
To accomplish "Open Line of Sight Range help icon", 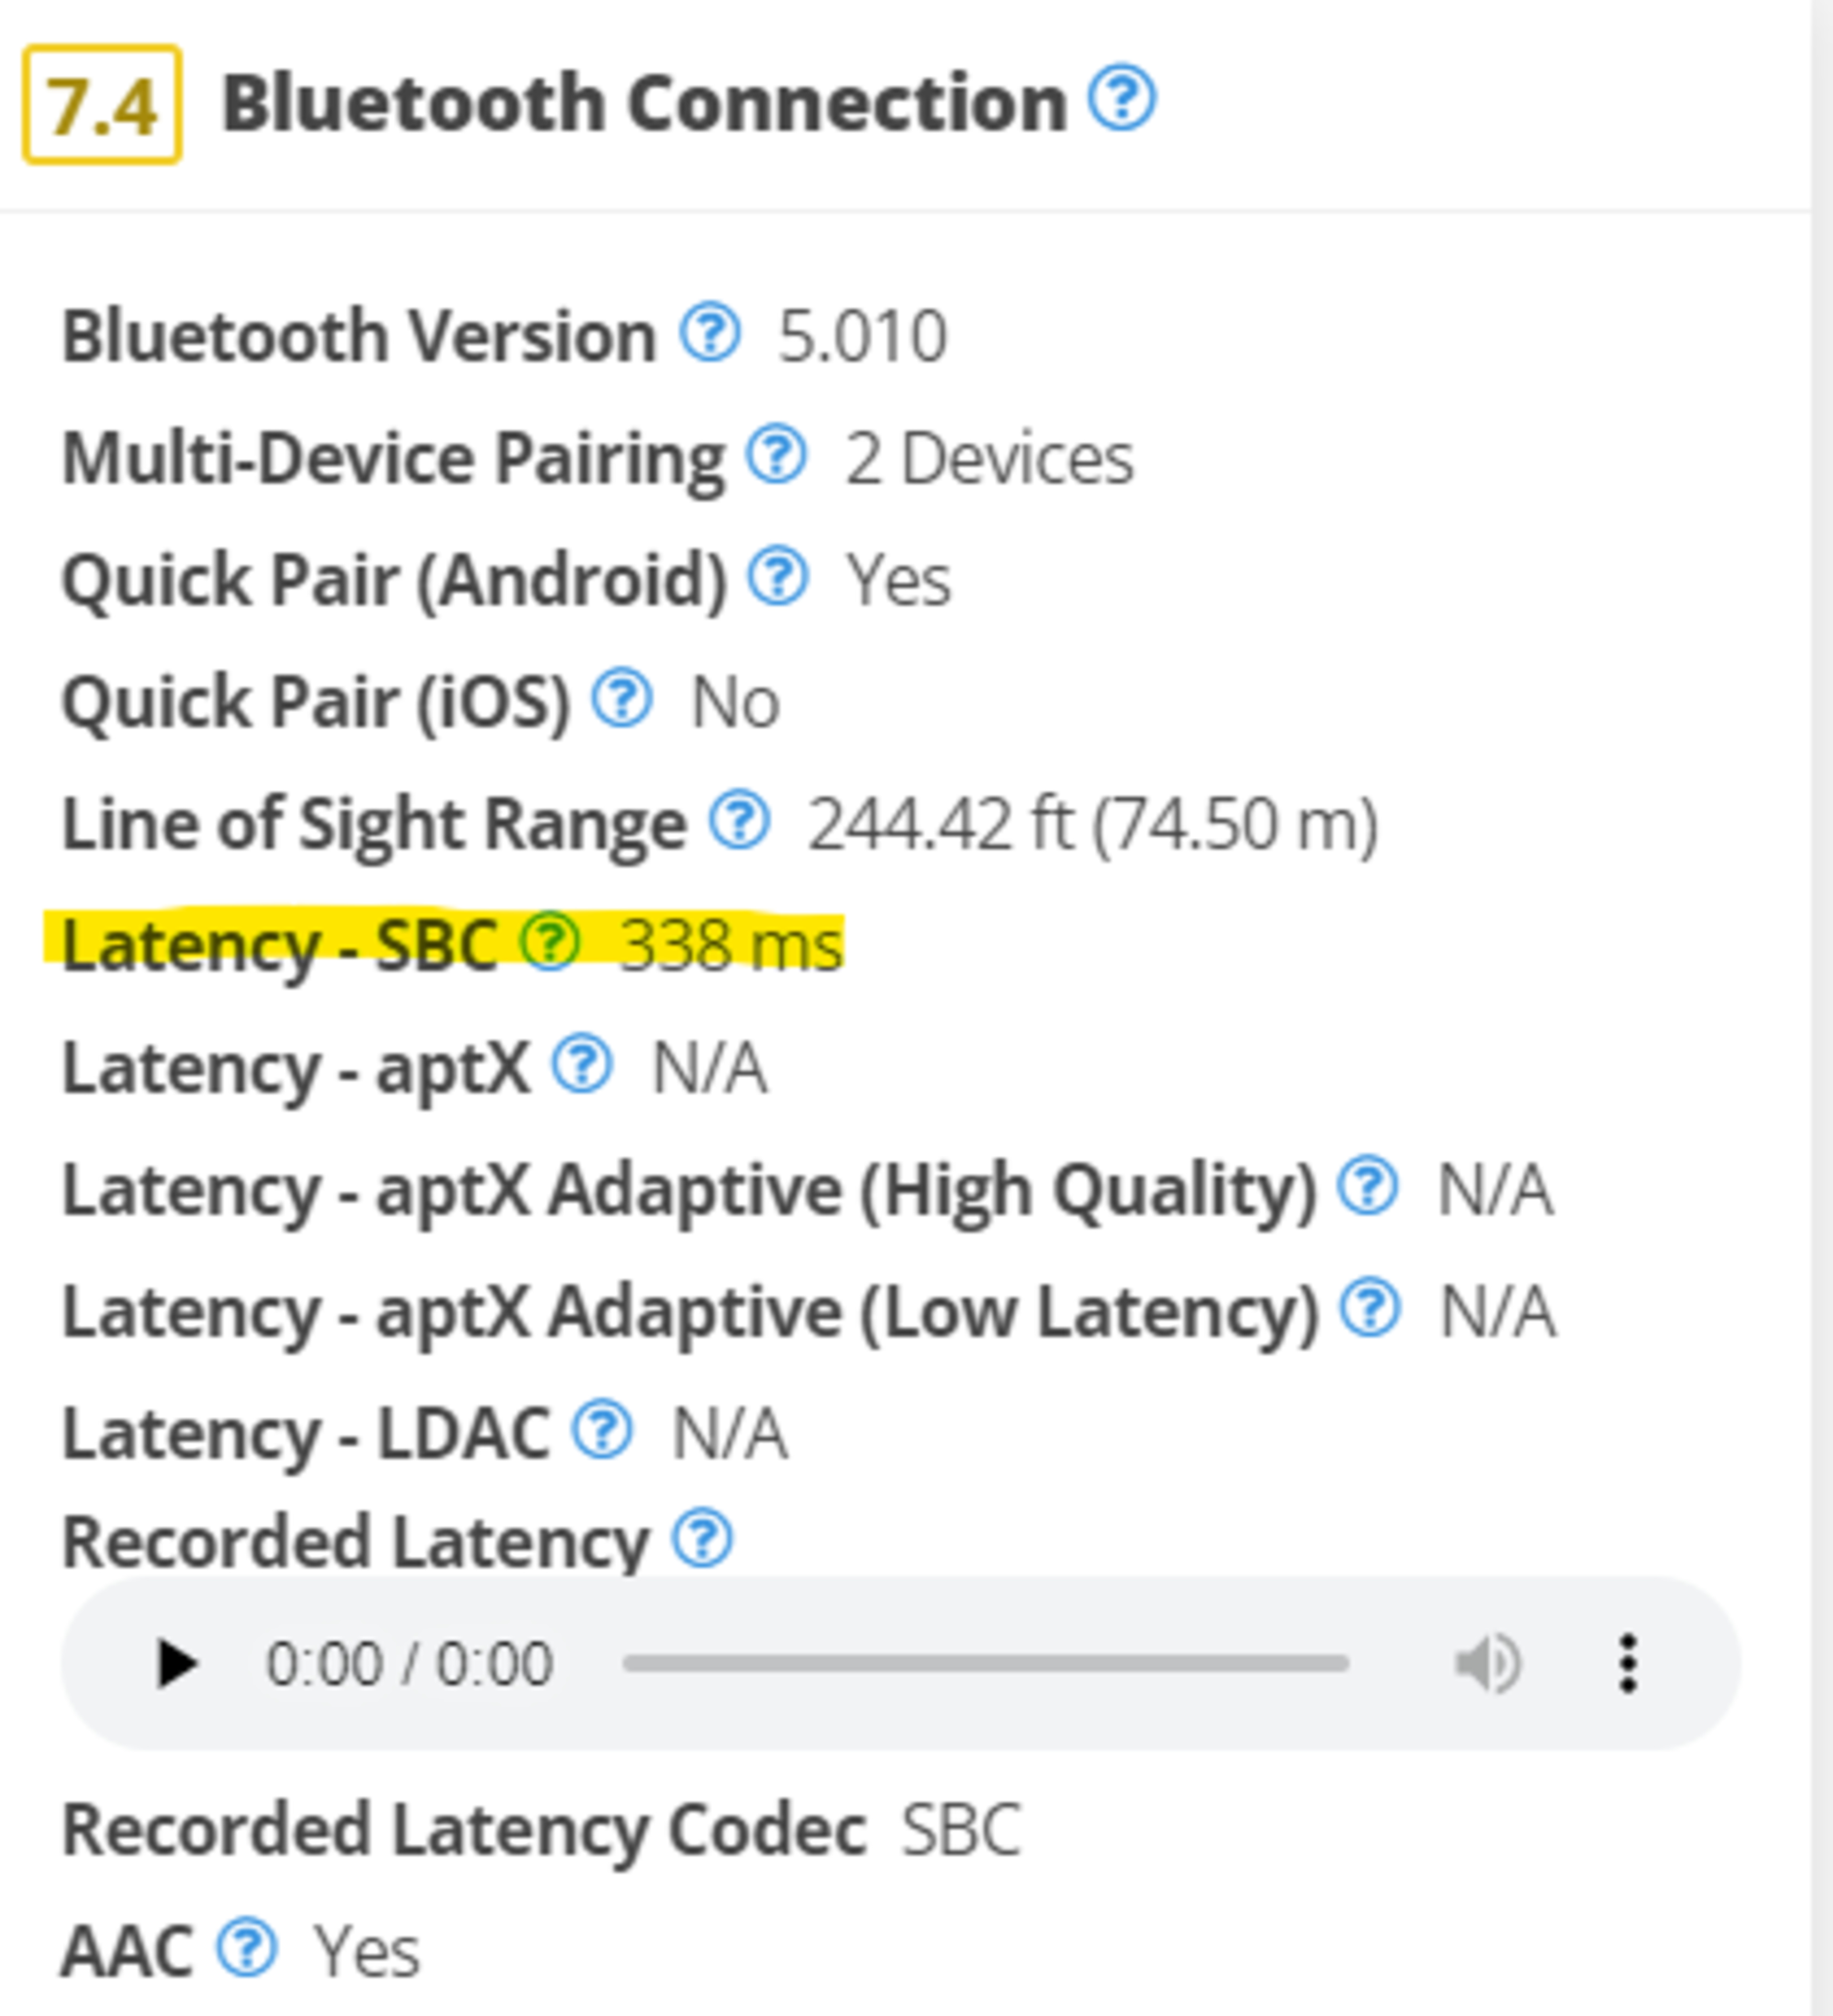I will (x=739, y=821).
